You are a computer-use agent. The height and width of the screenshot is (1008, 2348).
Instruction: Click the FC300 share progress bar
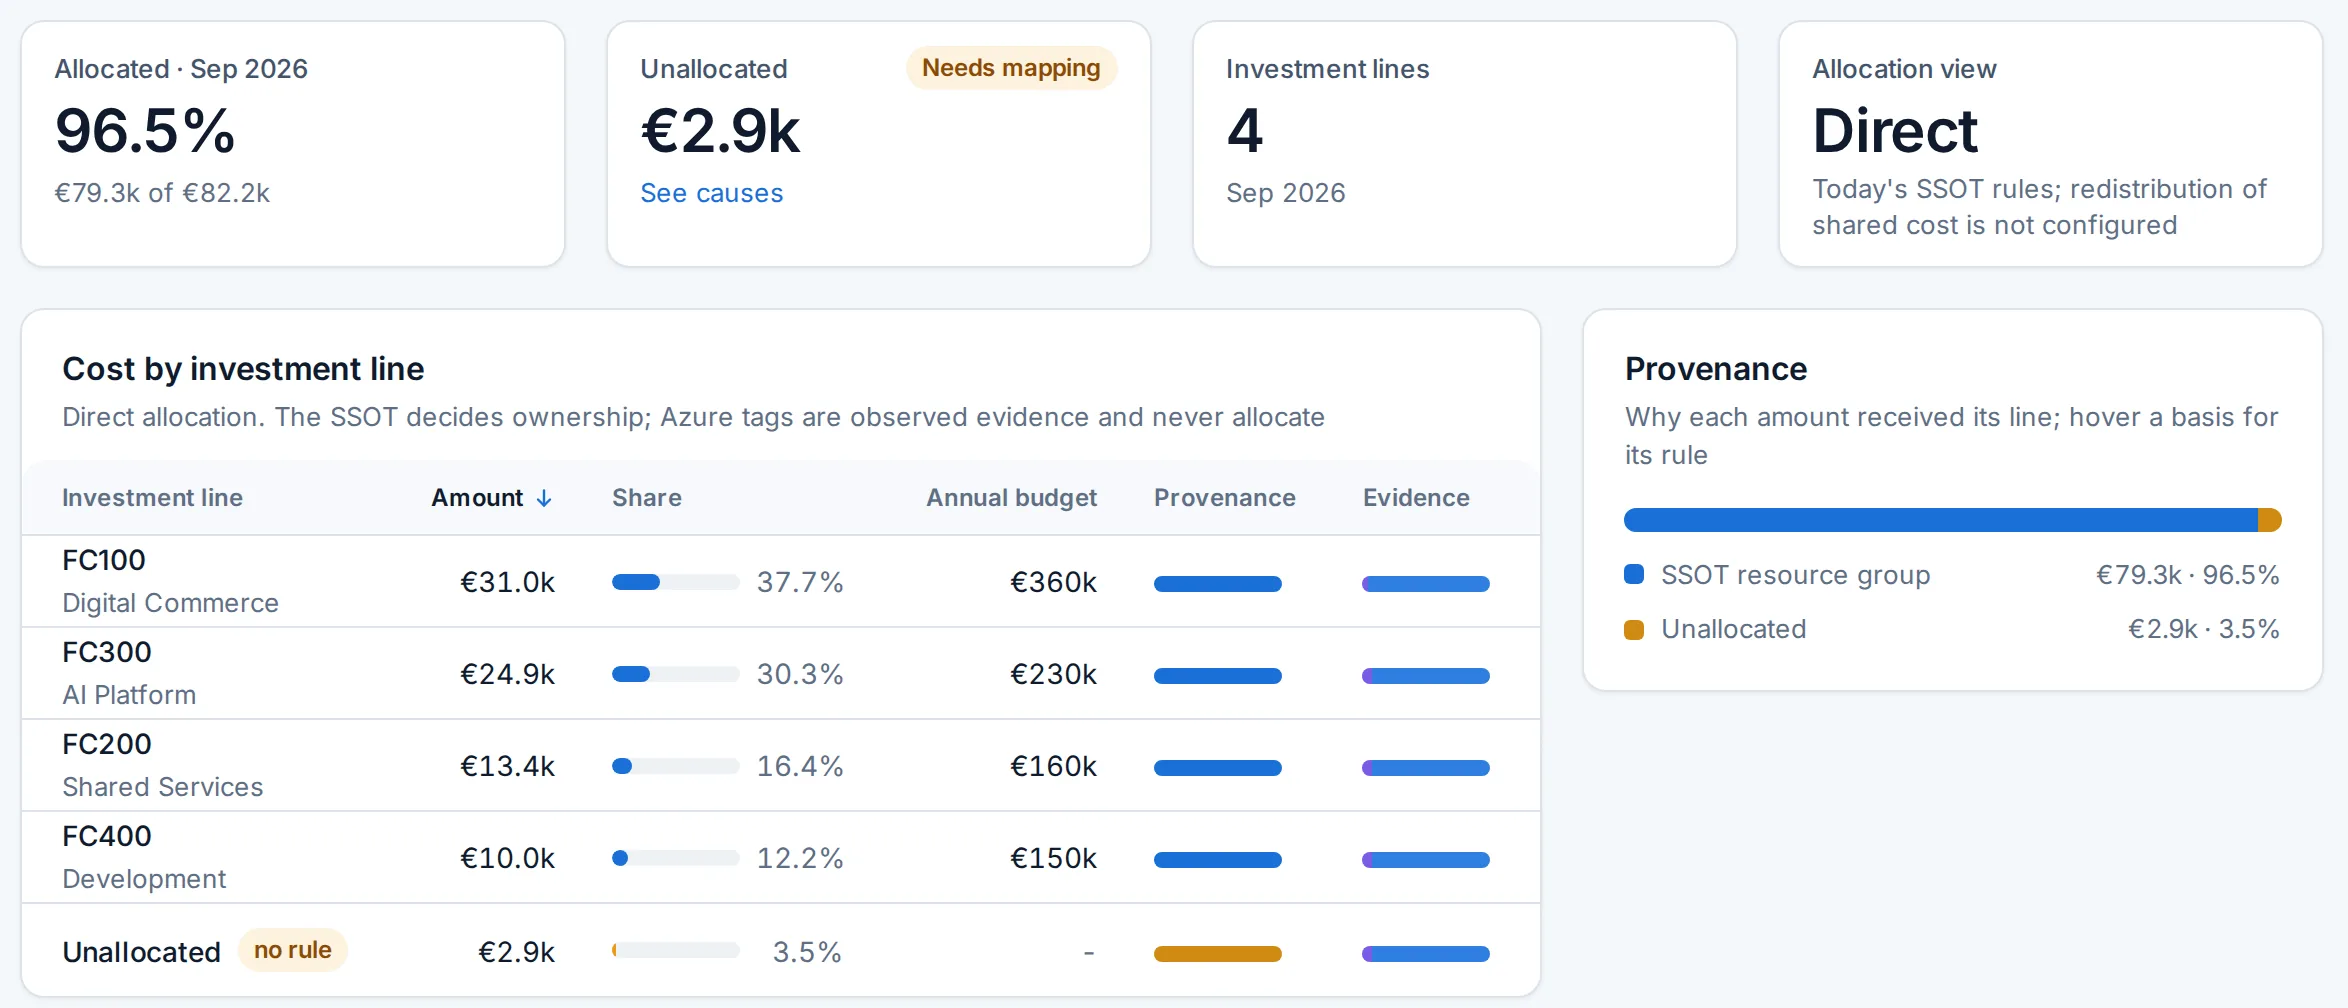coord(676,674)
